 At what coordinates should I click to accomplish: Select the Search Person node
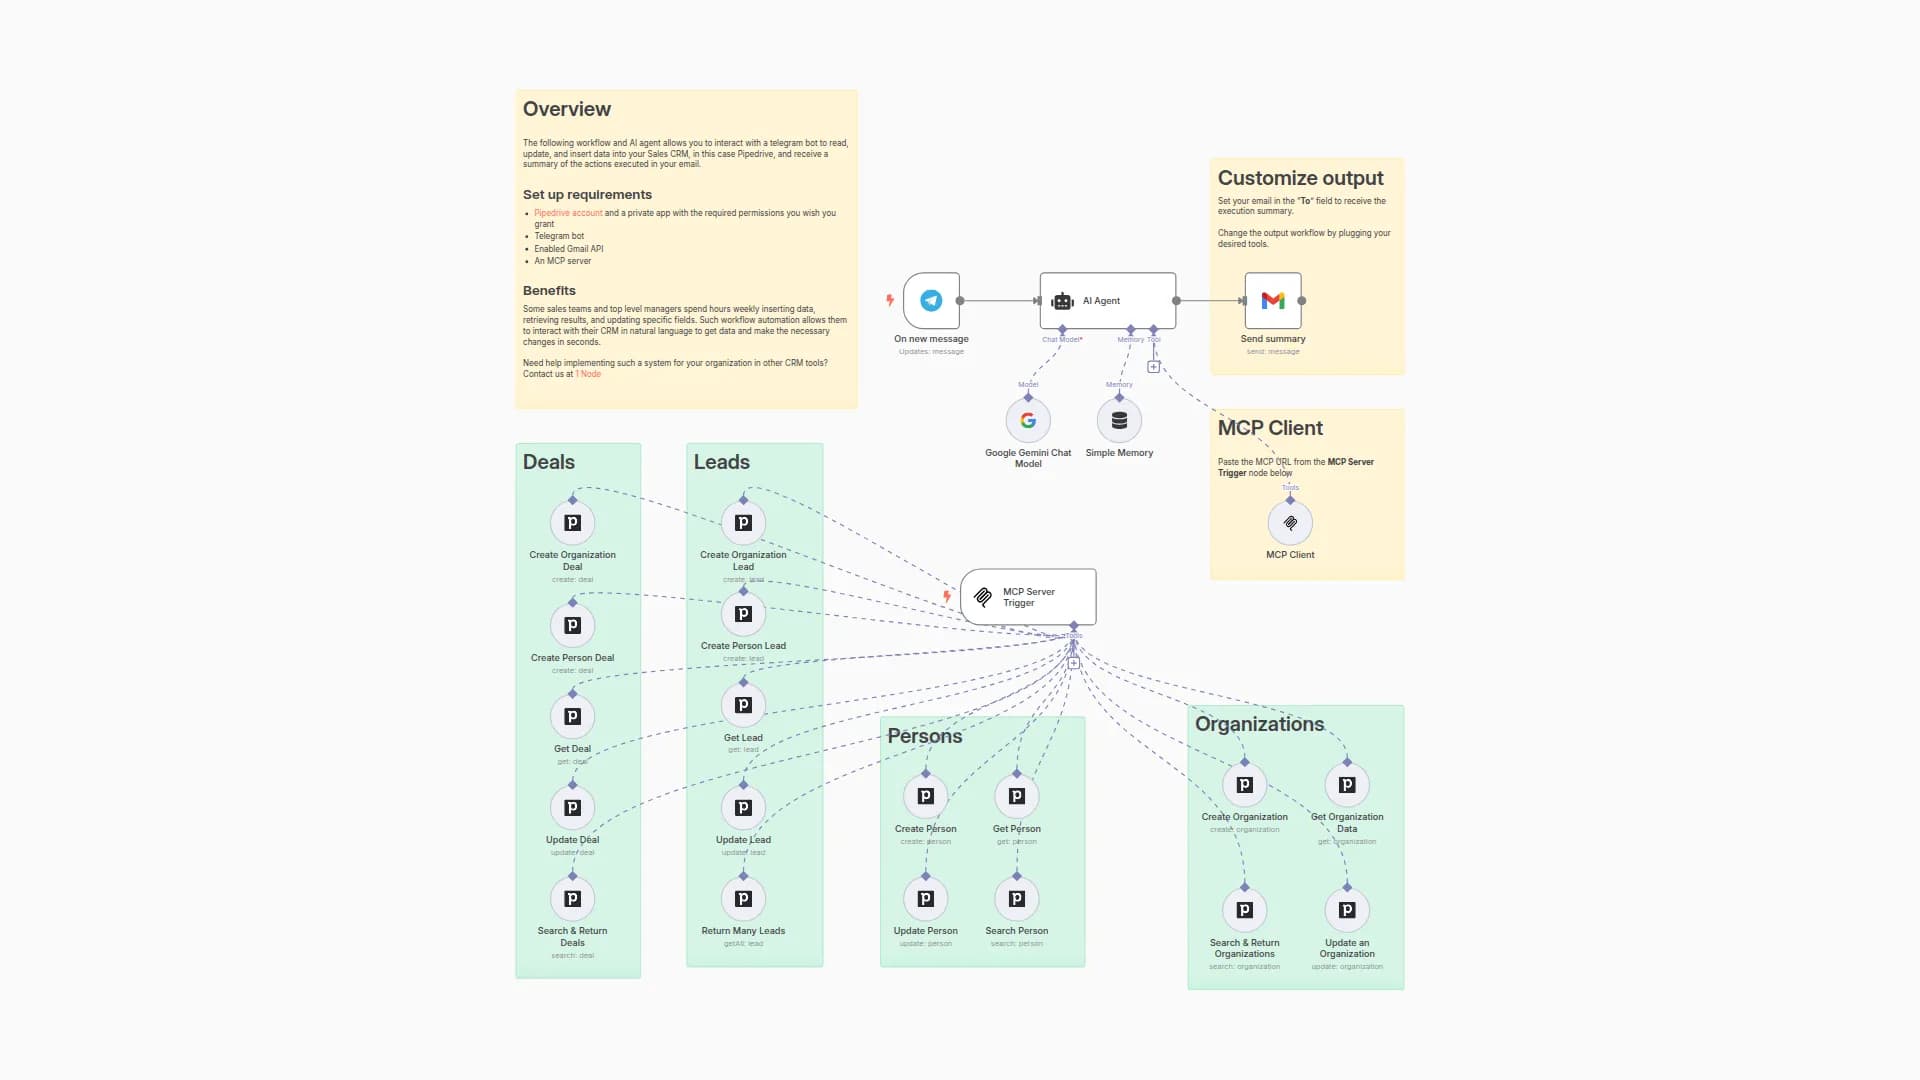point(1016,899)
